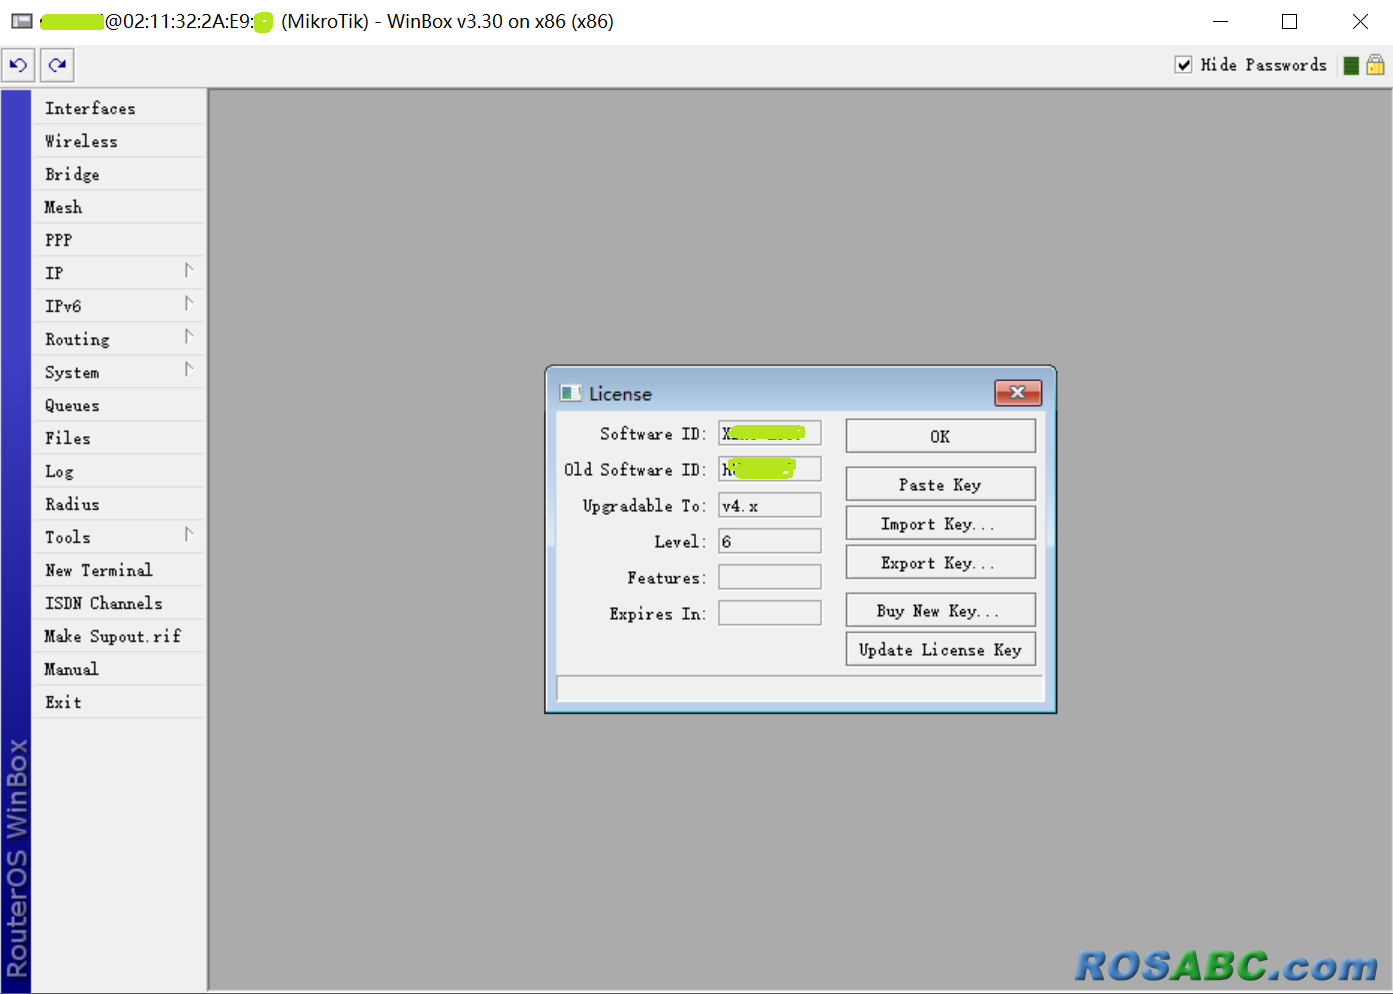The height and width of the screenshot is (994, 1393).
Task: Expand the Routing submenu arrow
Action: coord(188,337)
